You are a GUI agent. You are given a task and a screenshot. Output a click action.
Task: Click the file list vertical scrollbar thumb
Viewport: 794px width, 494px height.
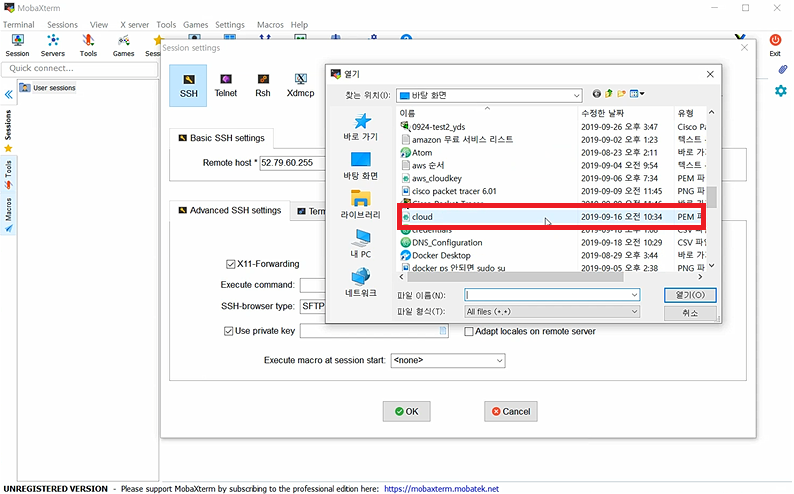coord(712,197)
